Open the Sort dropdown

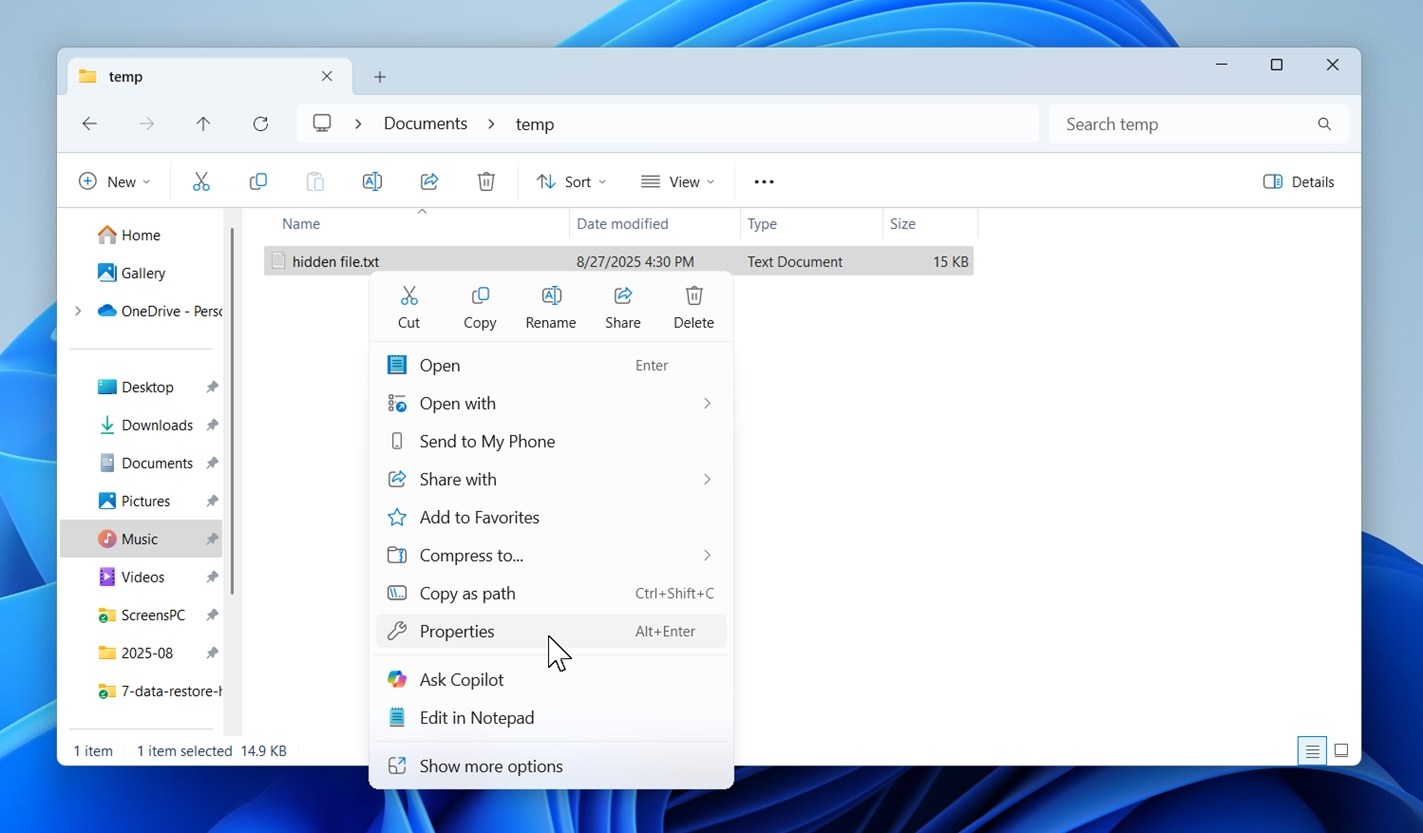click(x=571, y=182)
